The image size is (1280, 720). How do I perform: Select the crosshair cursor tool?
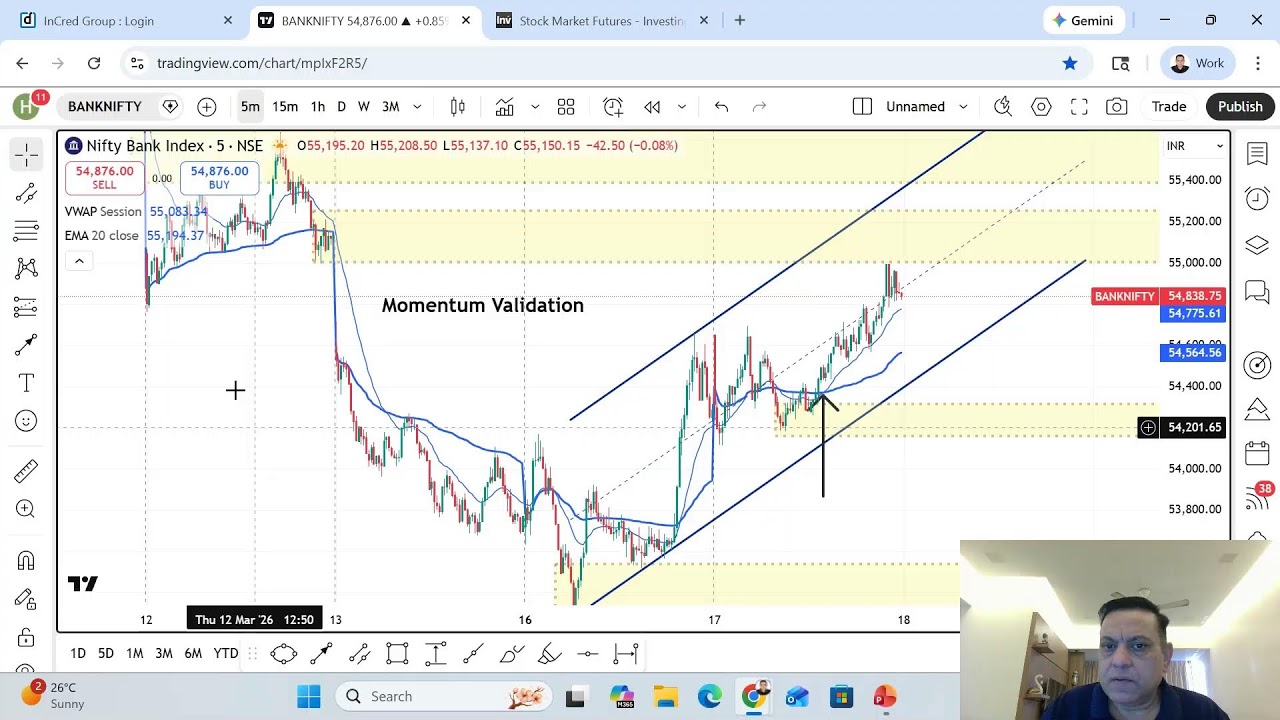26,154
